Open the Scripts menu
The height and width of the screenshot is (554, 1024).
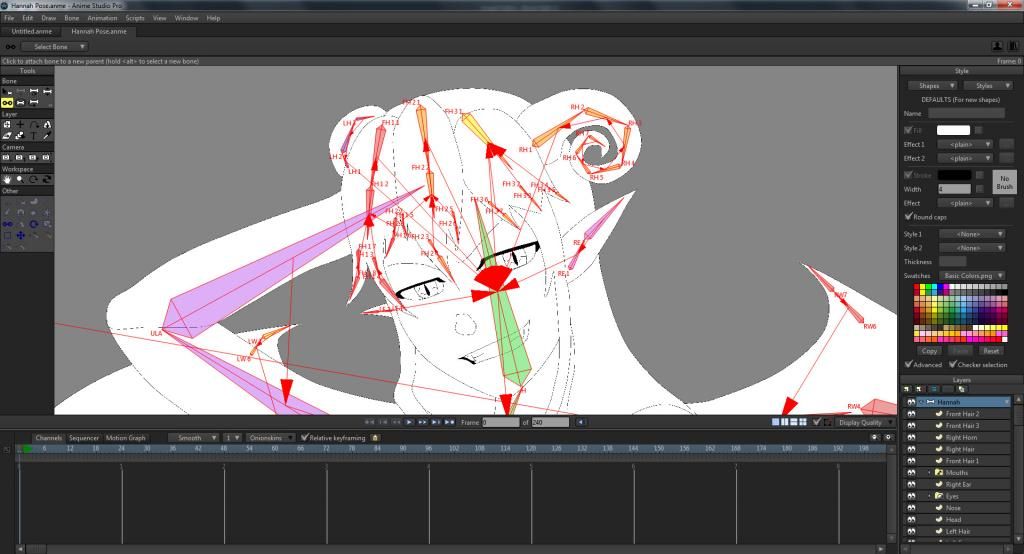pyautogui.click(x=135, y=18)
